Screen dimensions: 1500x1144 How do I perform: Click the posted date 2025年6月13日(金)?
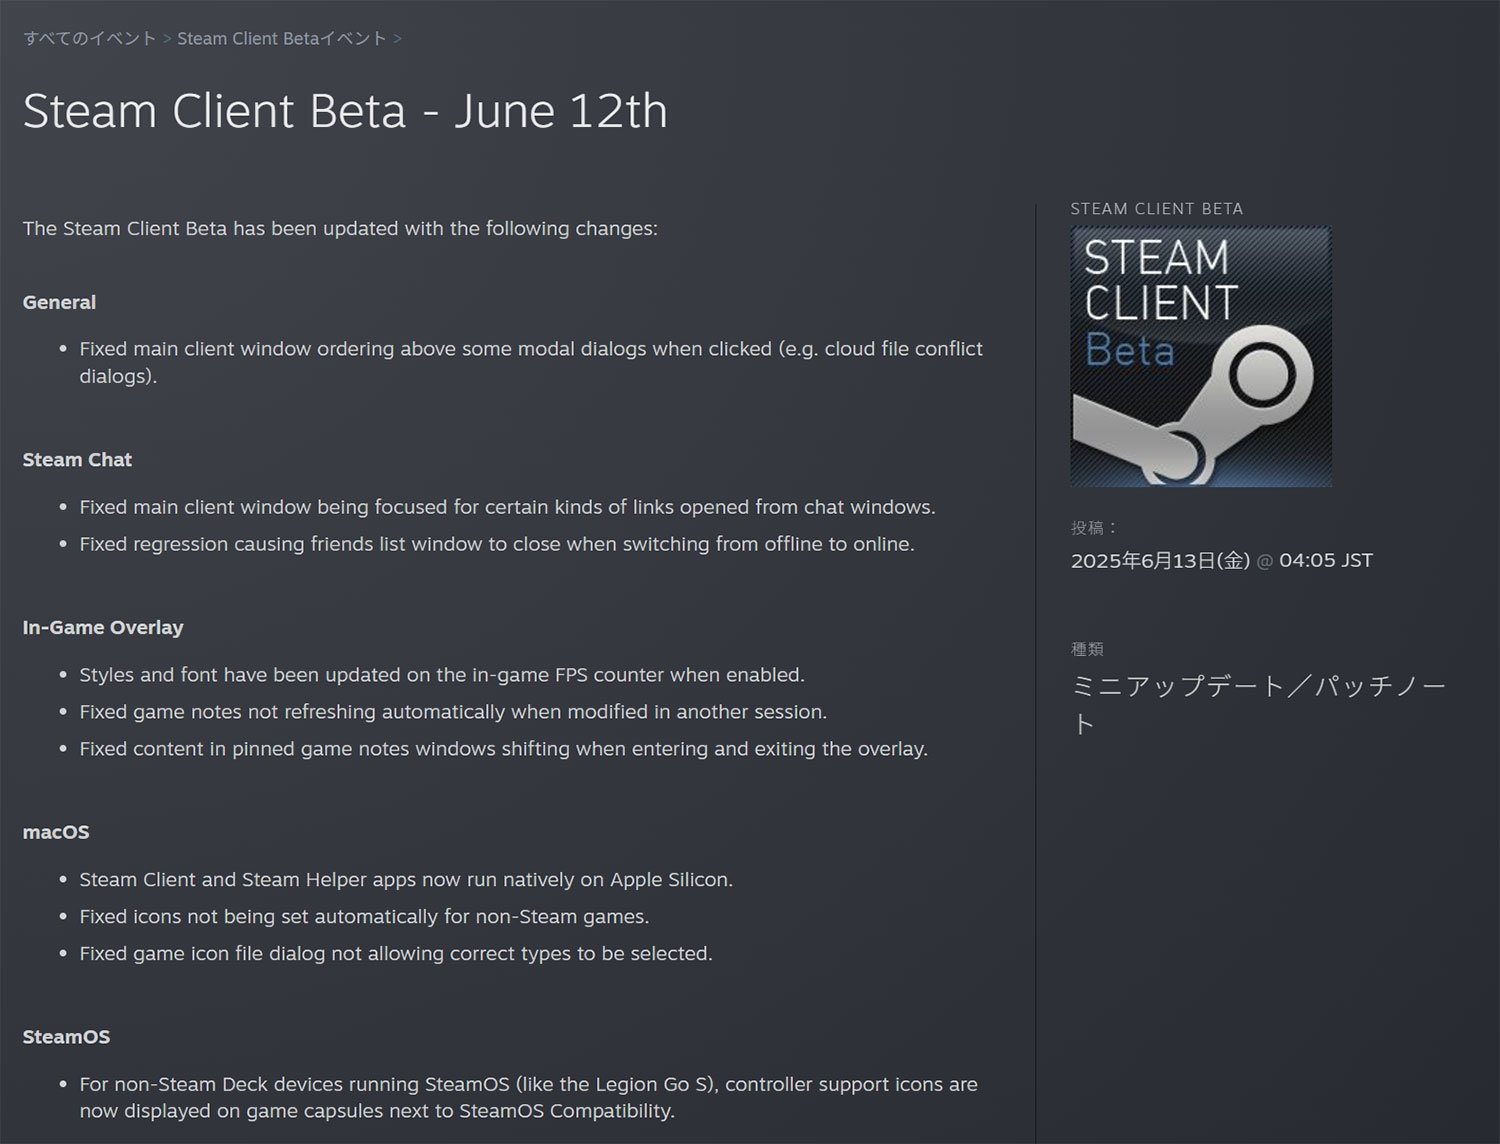pos(1160,561)
